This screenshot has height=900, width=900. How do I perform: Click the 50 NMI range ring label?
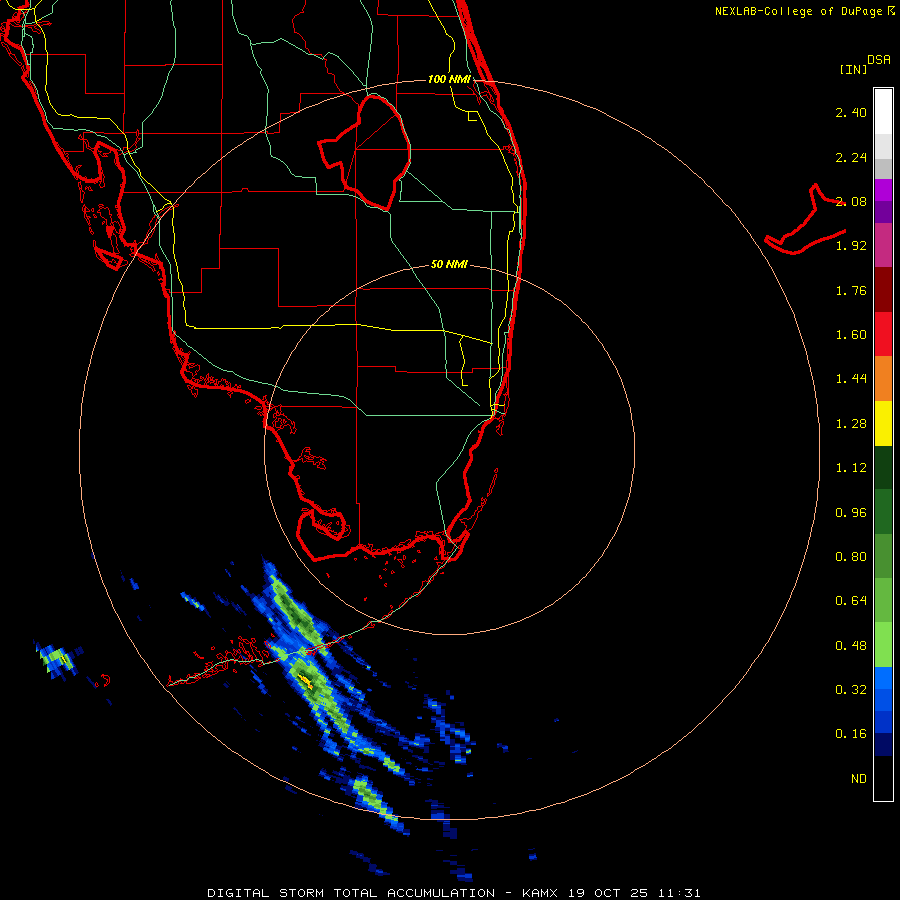(x=449, y=265)
